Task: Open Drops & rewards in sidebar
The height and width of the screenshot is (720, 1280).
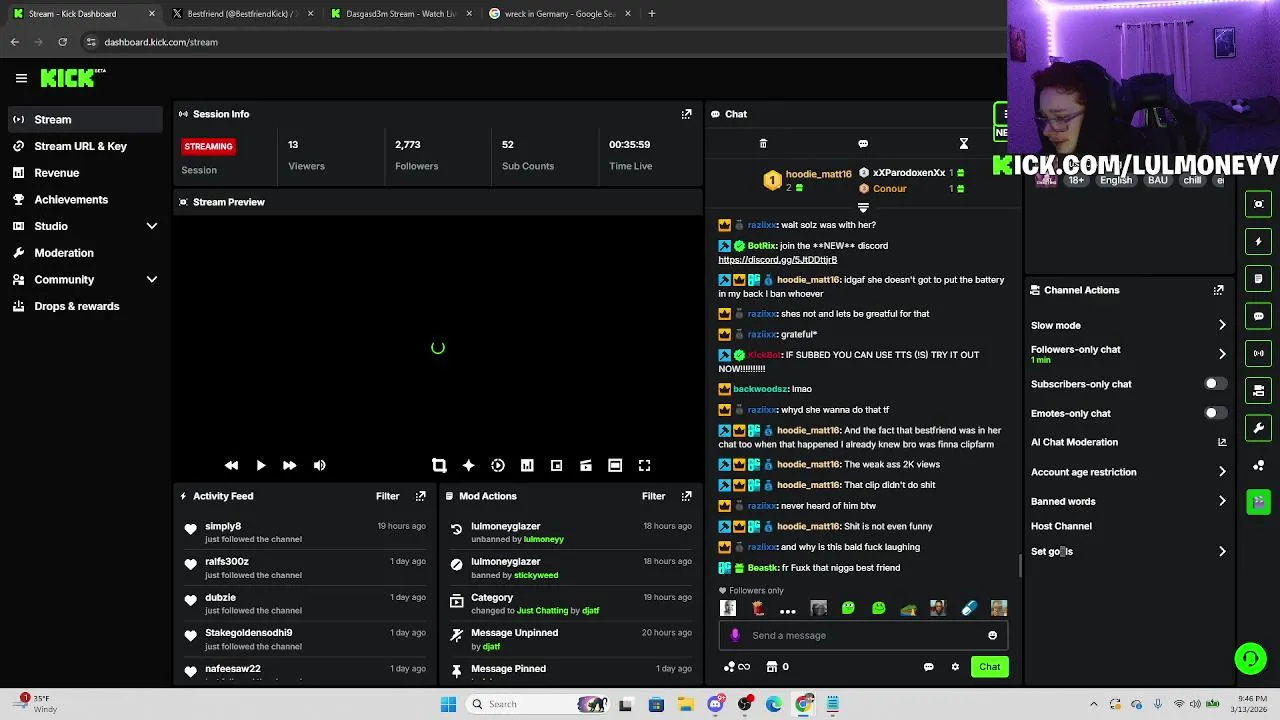Action: [84, 306]
